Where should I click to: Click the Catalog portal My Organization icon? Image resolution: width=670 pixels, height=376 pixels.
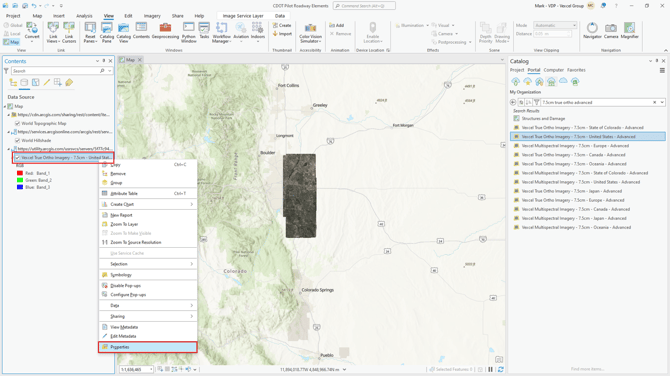[551, 82]
